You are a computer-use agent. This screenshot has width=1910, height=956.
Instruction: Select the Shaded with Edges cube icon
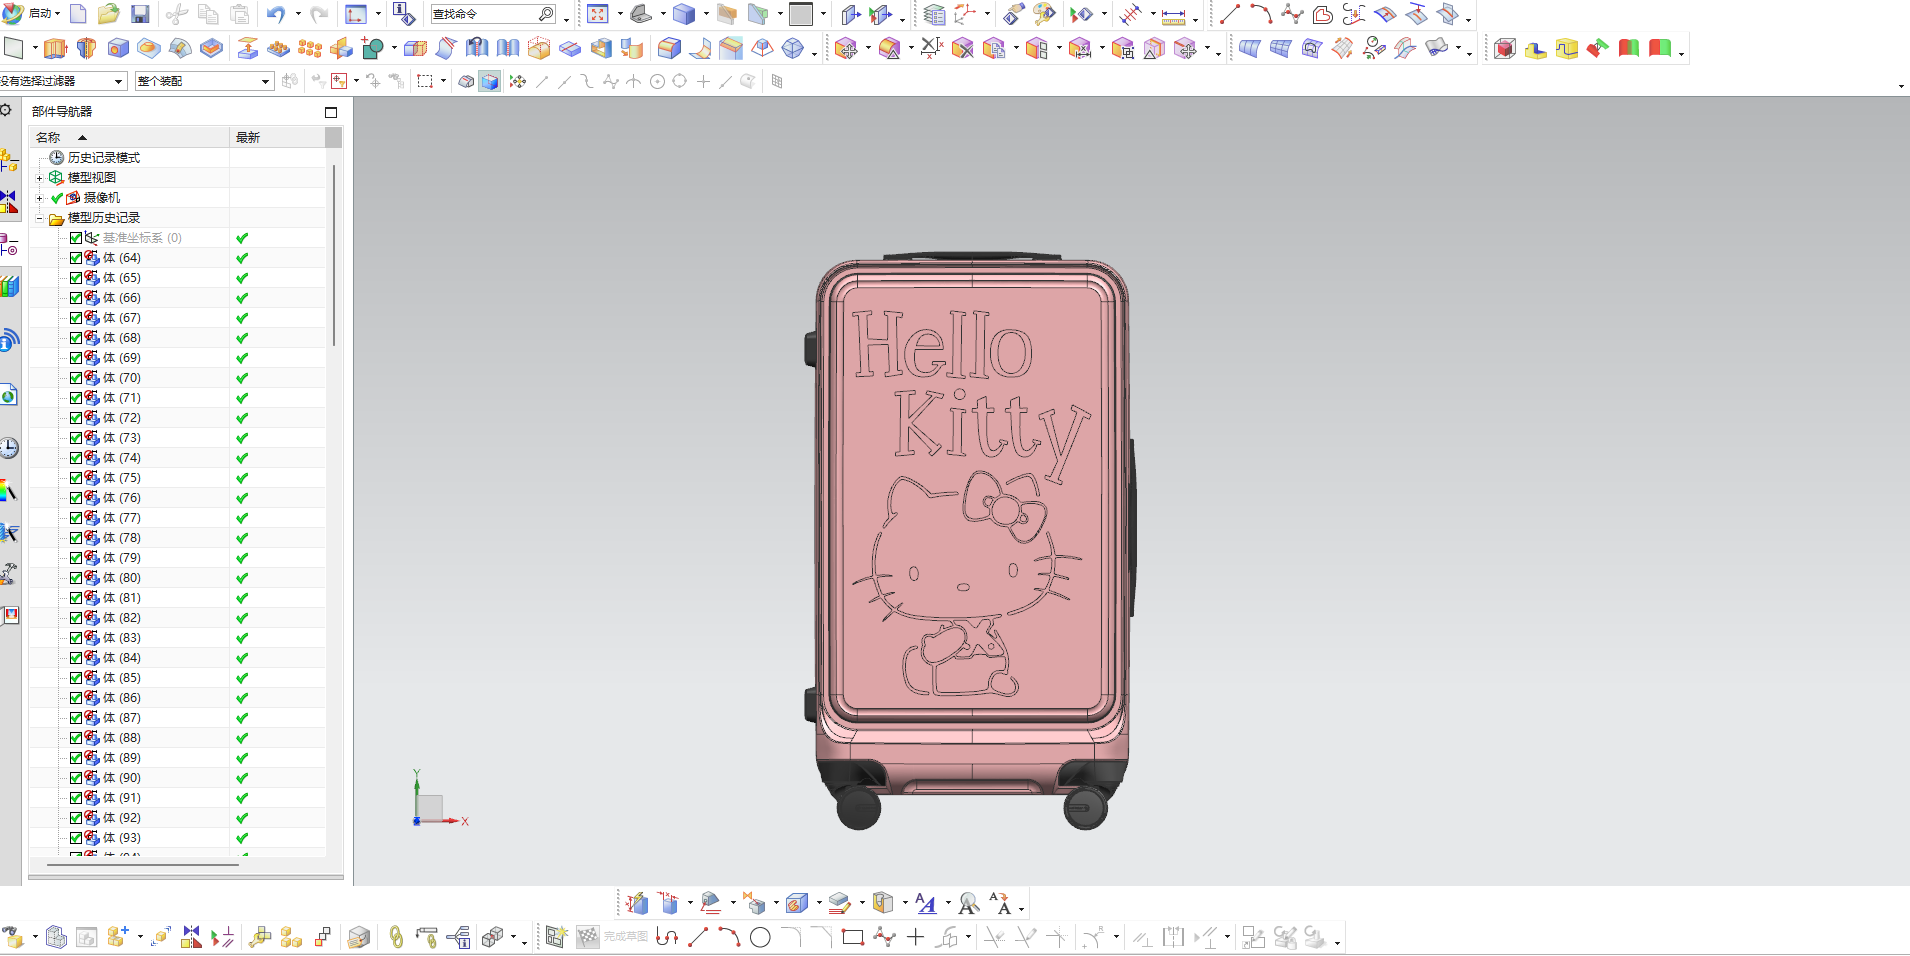[684, 14]
